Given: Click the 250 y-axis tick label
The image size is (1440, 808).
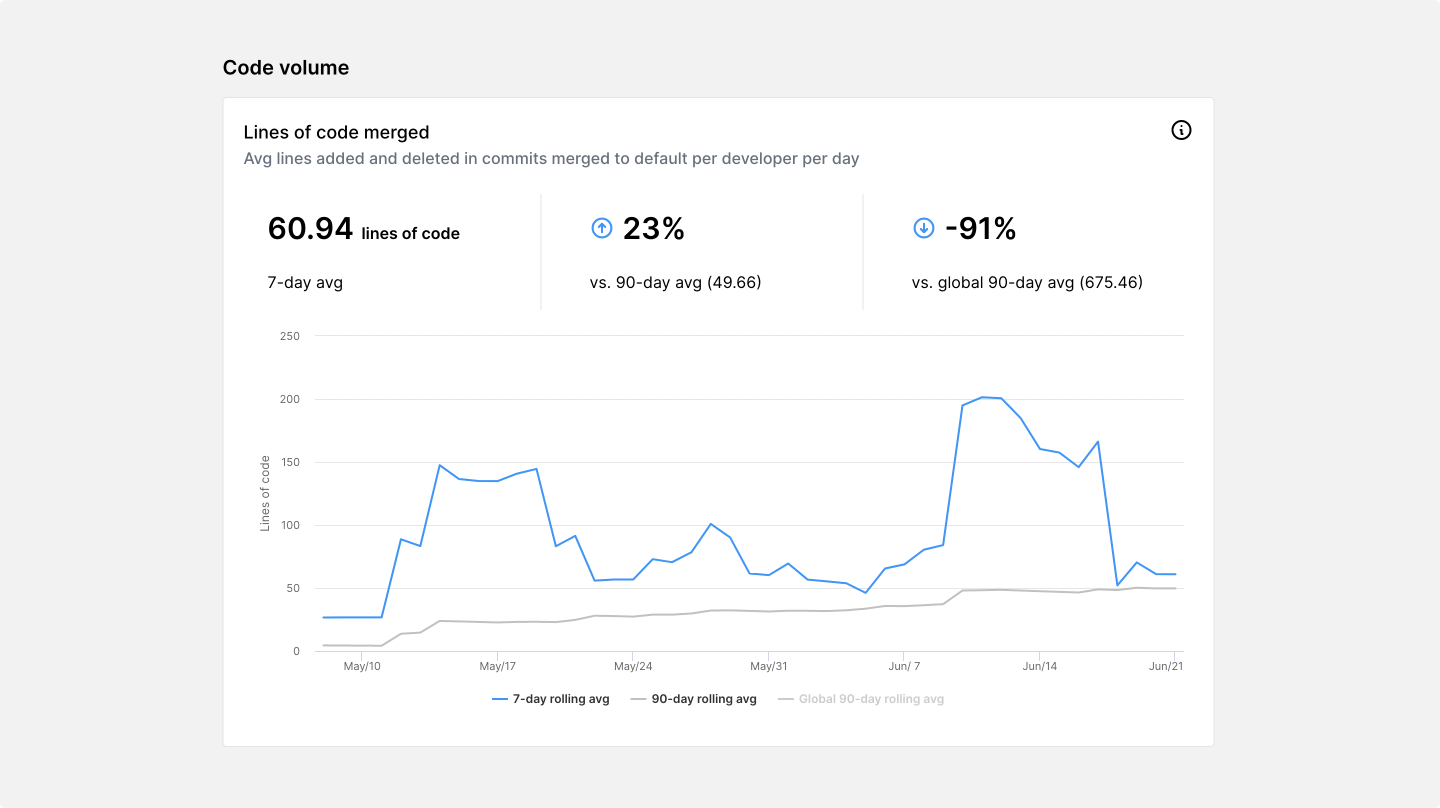Looking at the screenshot, I should point(290,336).
